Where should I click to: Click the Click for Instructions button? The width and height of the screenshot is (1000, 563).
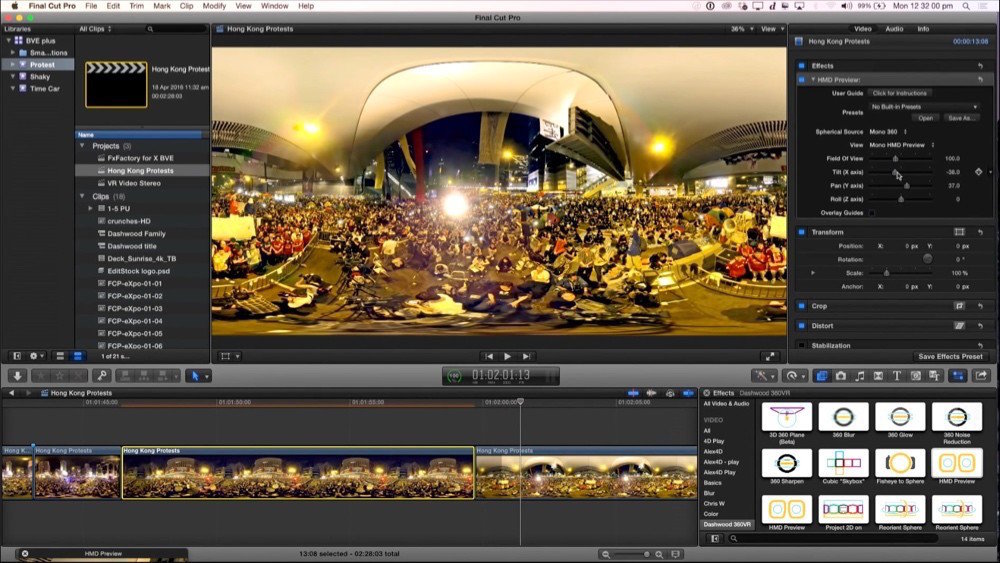899,93
